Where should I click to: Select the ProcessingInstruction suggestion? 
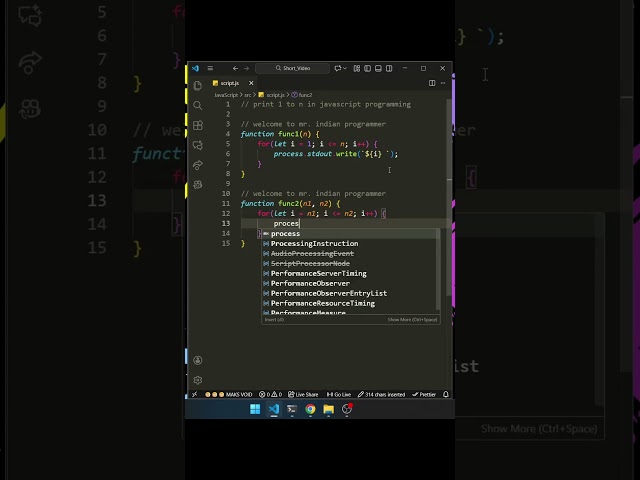(349, 244)
